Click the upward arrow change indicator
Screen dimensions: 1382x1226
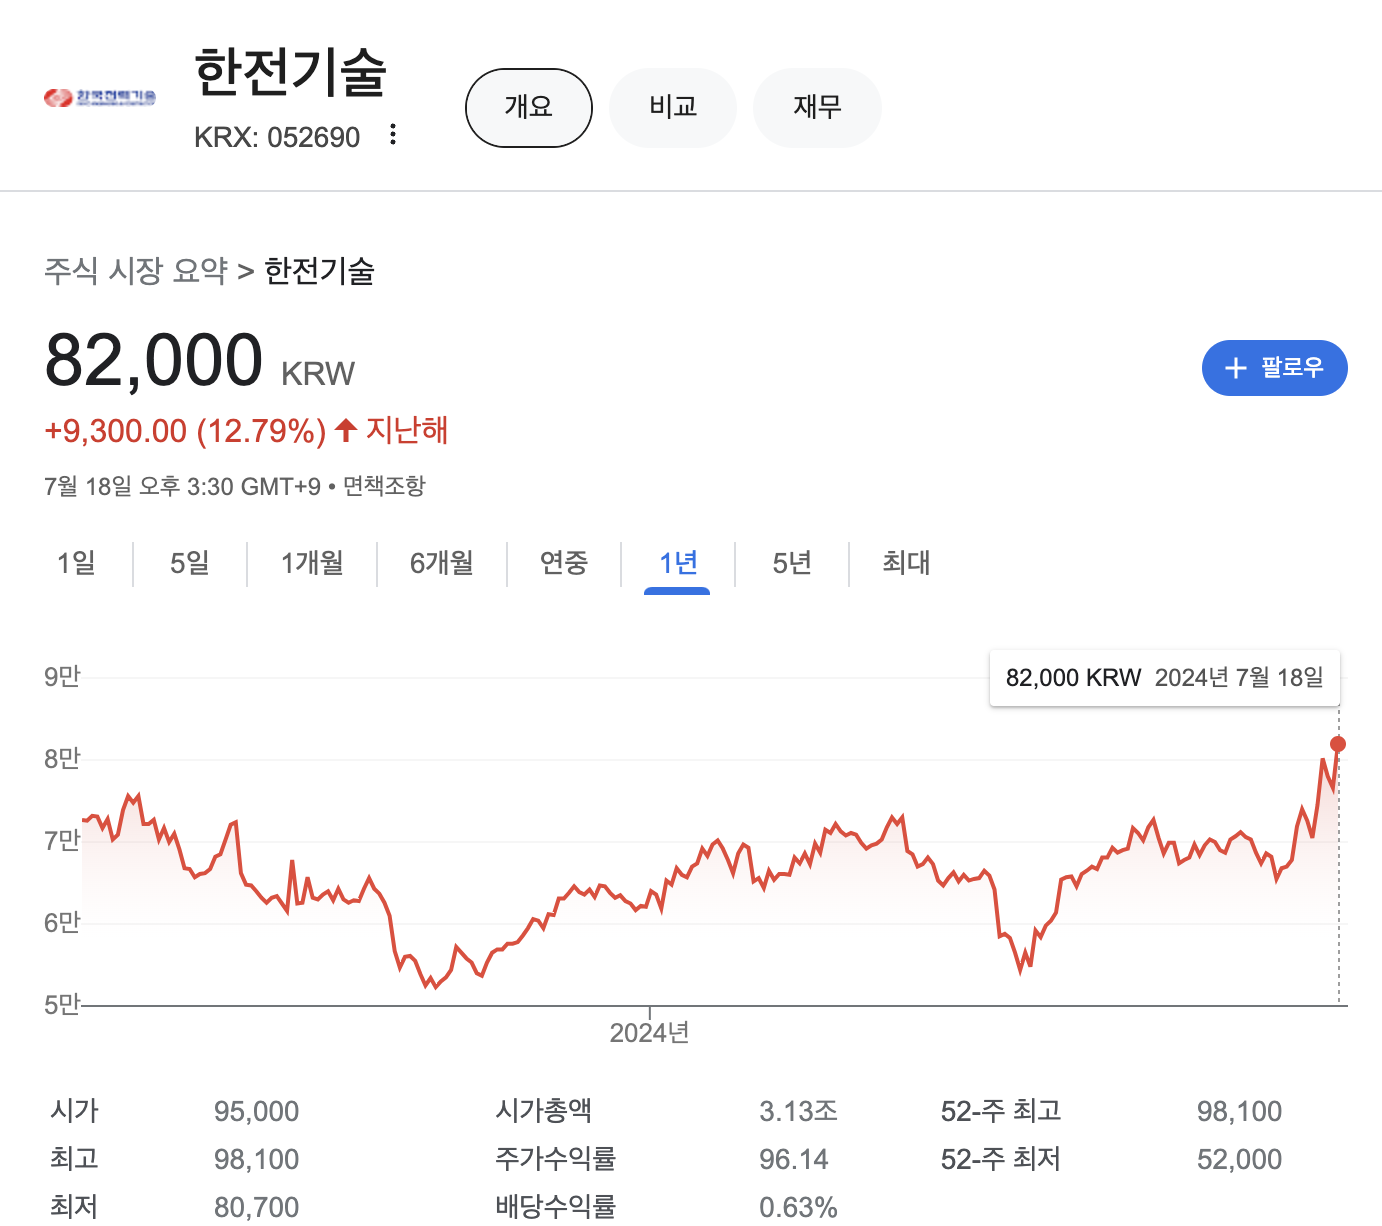point(346,430)
